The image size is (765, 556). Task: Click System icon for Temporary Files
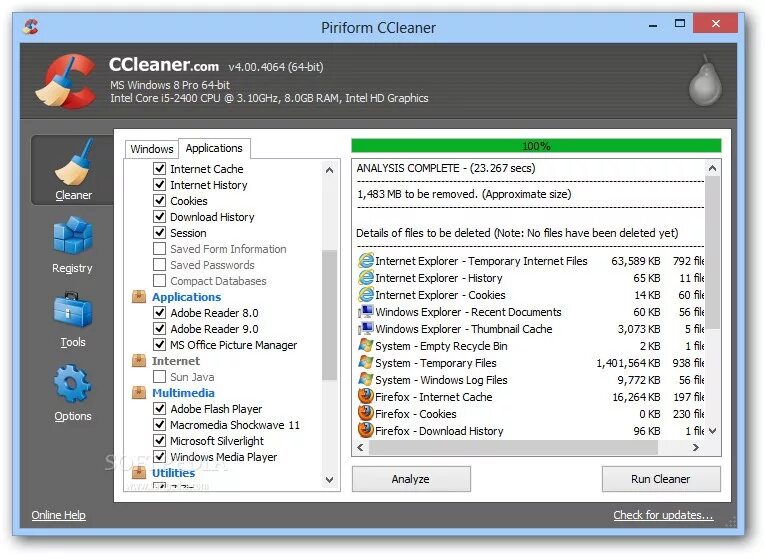[x=366, y=362]
